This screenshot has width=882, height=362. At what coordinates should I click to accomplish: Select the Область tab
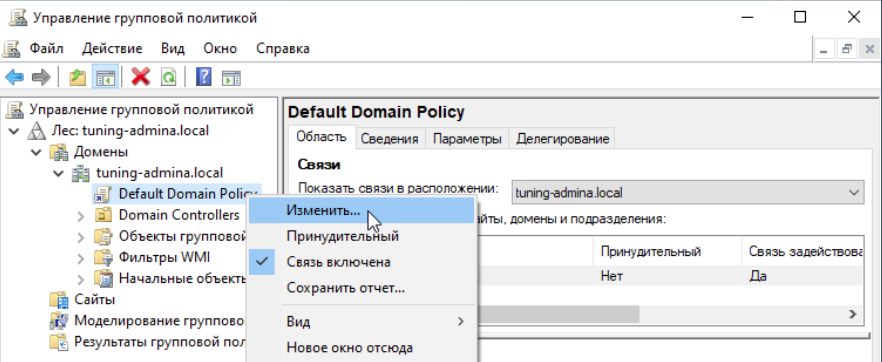[x=321, y=137]
